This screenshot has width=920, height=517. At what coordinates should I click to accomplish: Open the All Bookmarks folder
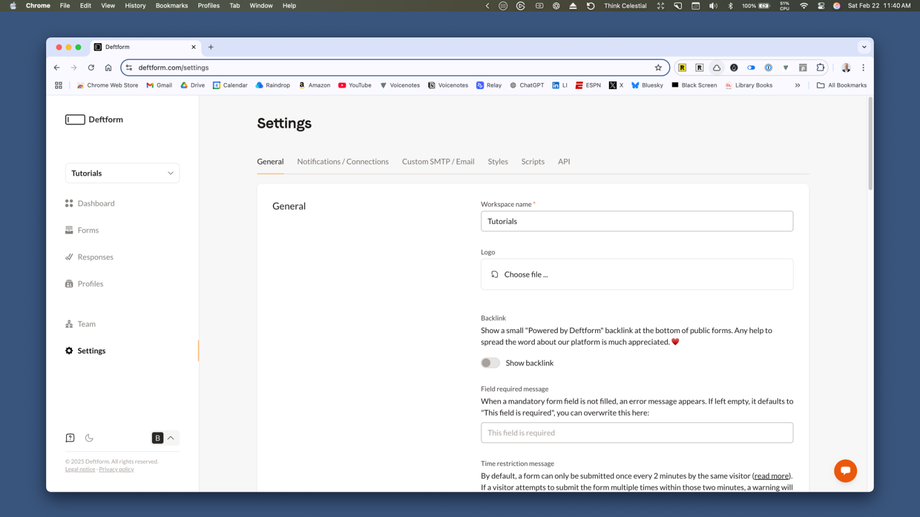[x=841, y=85]
